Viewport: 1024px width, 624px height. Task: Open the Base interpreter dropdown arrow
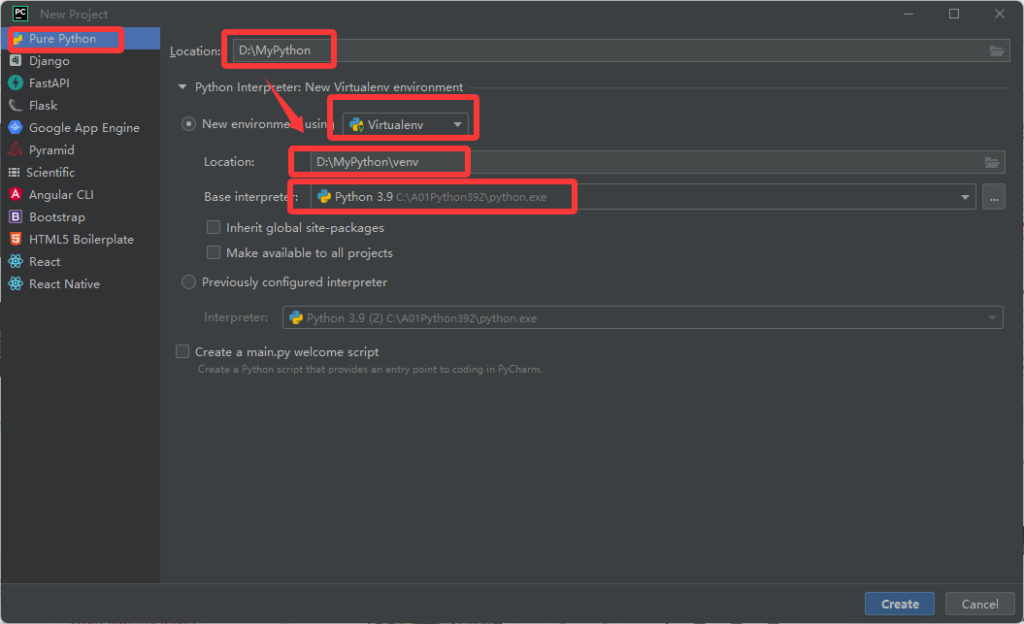965,197
